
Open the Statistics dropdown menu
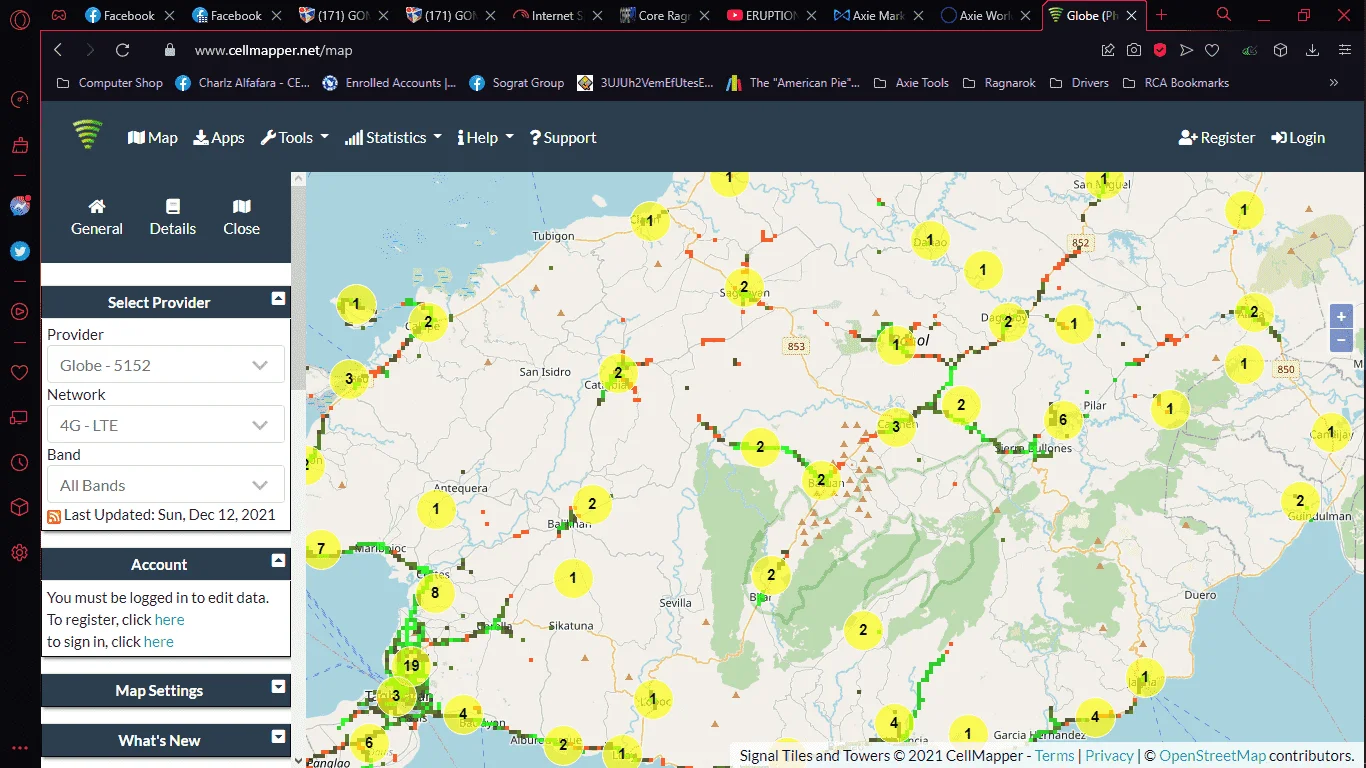click(393, 138)
